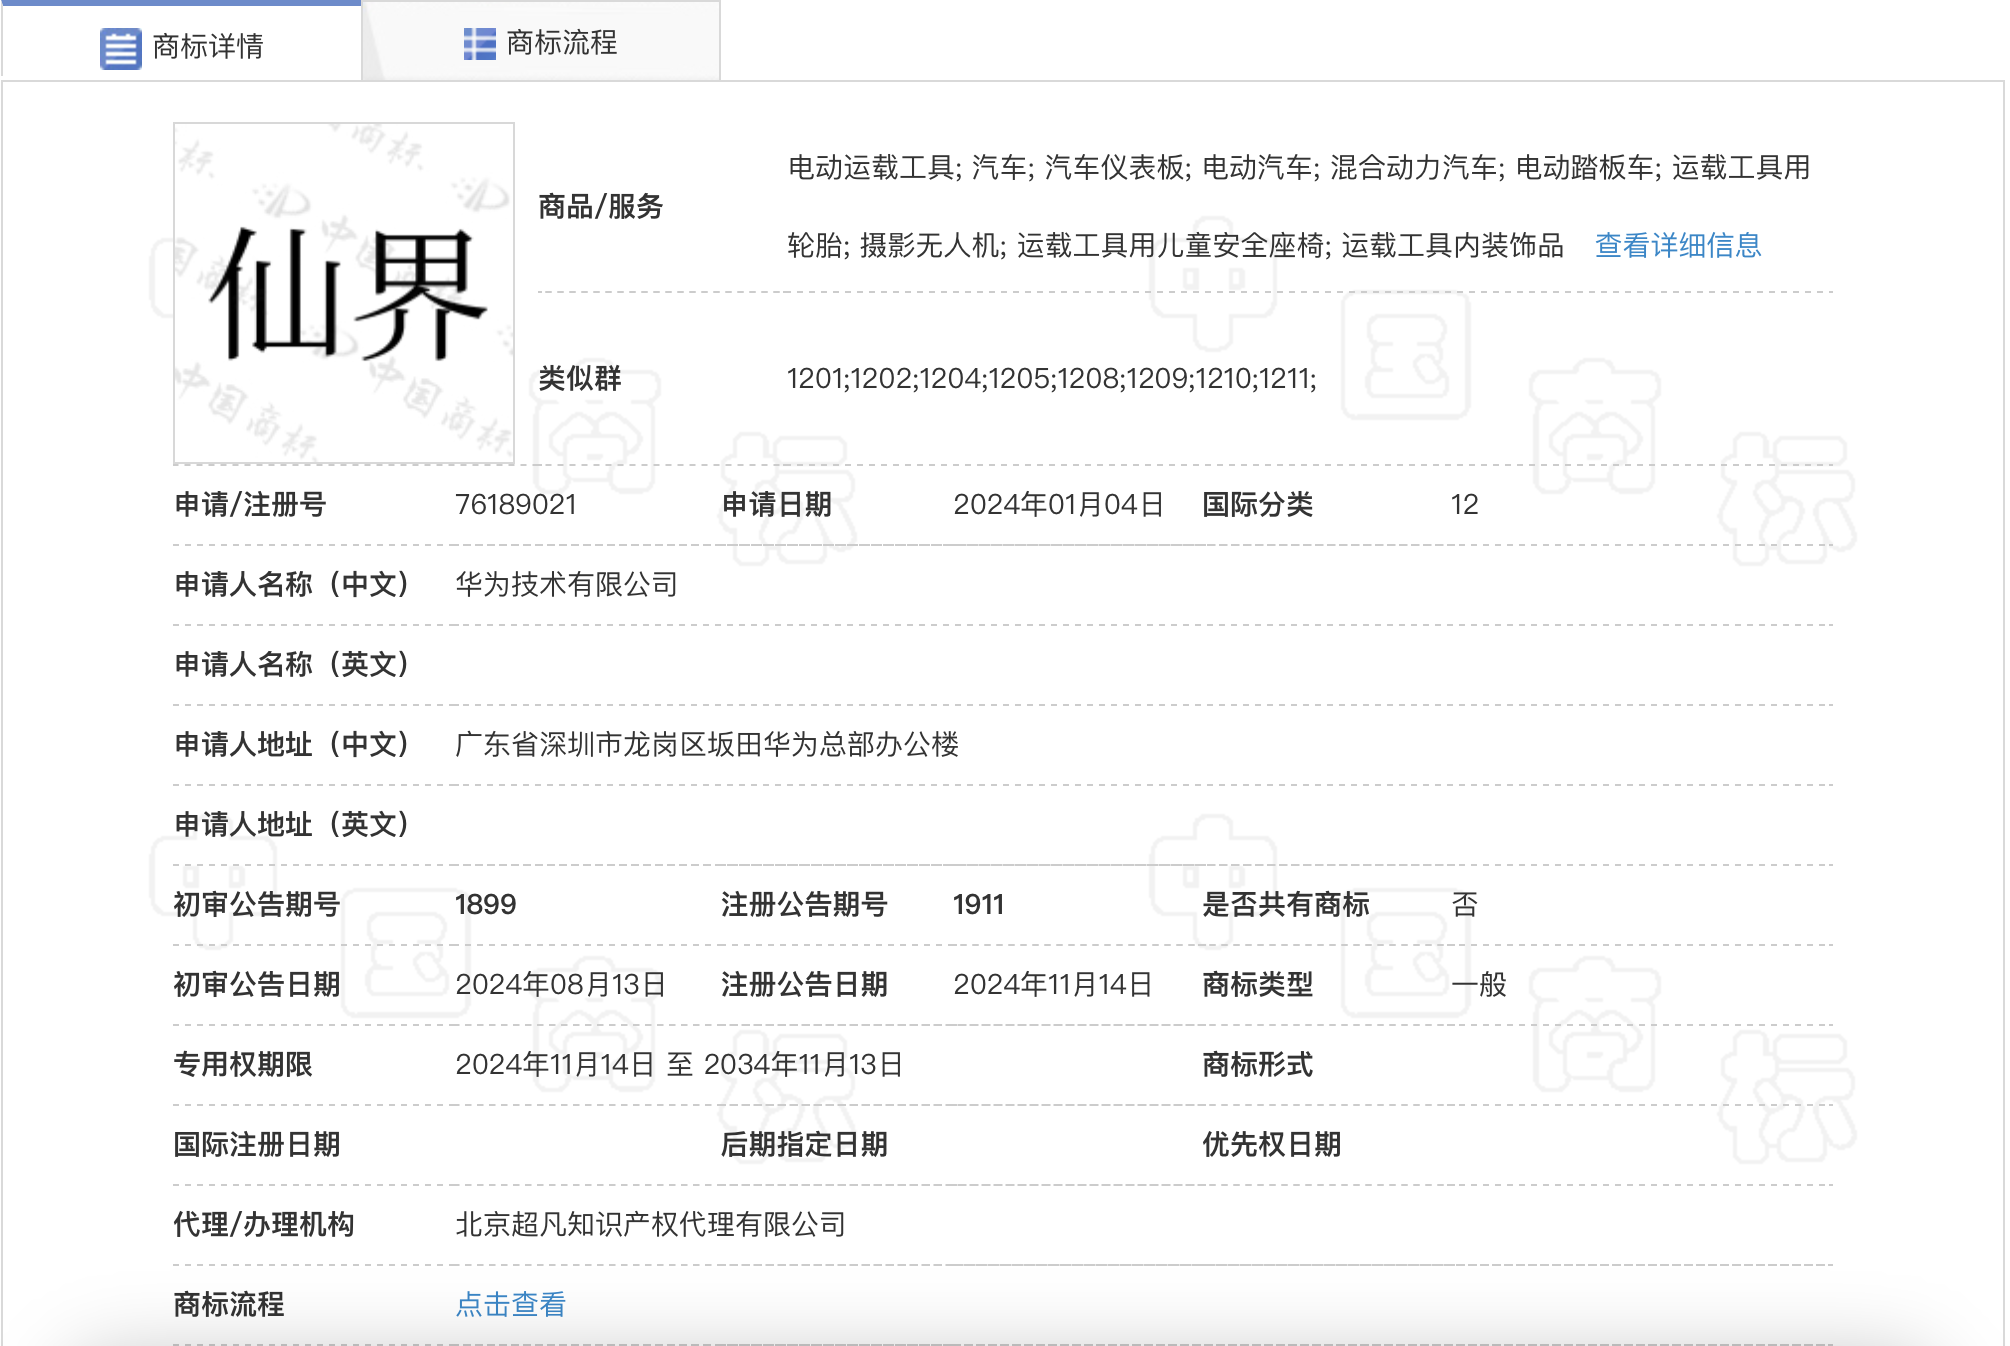Screen dimensions: 2010x1346
Task: Click trademark type value 一般
Action: pyautogui.click(x=1478, y=984)
